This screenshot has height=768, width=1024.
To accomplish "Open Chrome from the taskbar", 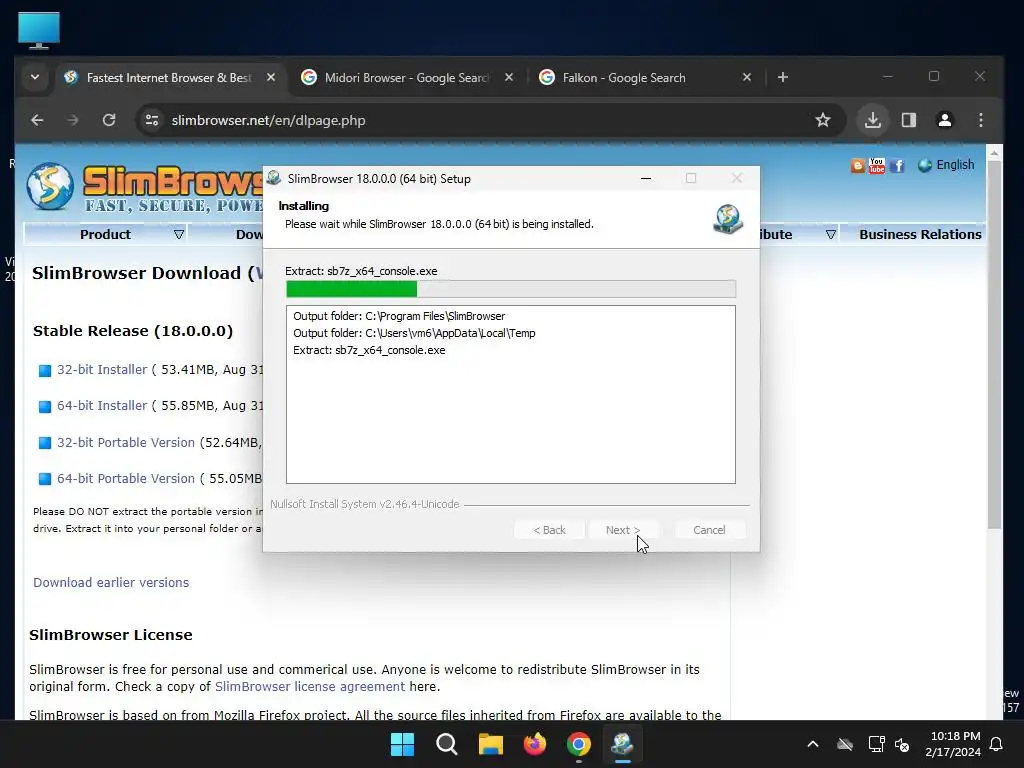I will [579, 744].
